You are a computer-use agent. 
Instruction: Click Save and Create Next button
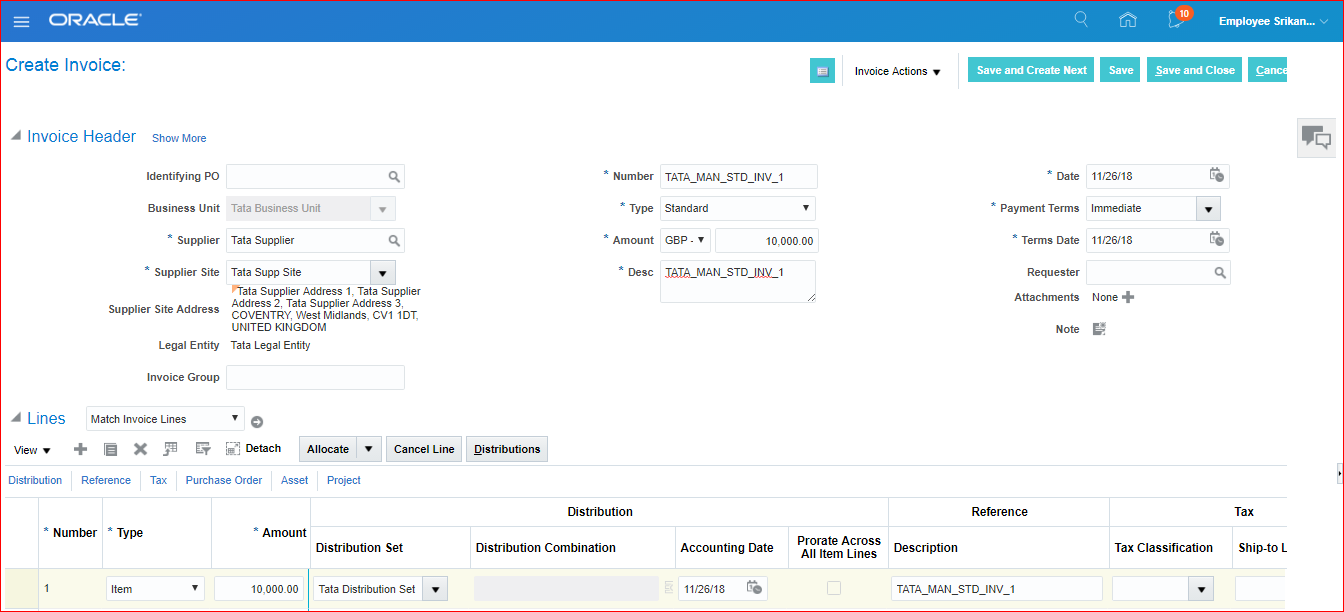[x=1031, y=70]
